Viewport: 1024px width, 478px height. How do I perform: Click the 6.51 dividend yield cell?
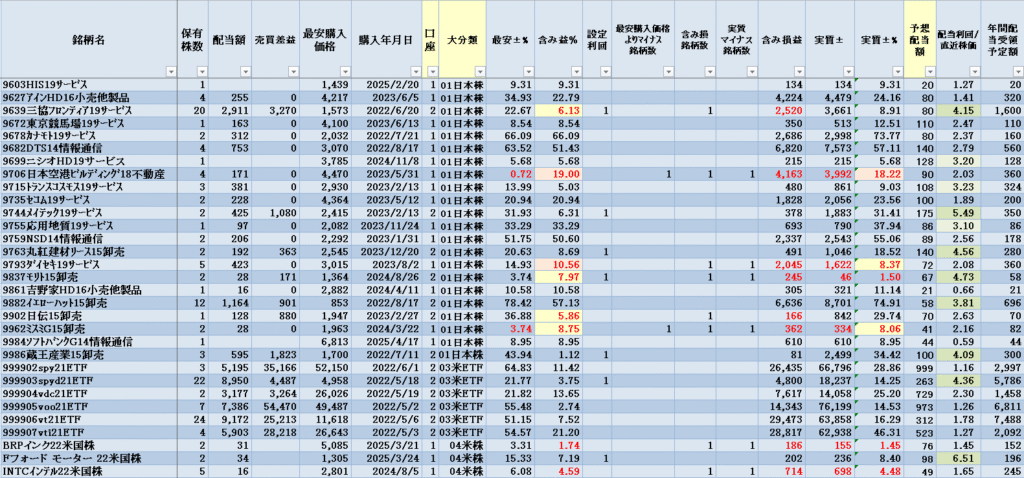pyautogui.click(x=958, y=458)
